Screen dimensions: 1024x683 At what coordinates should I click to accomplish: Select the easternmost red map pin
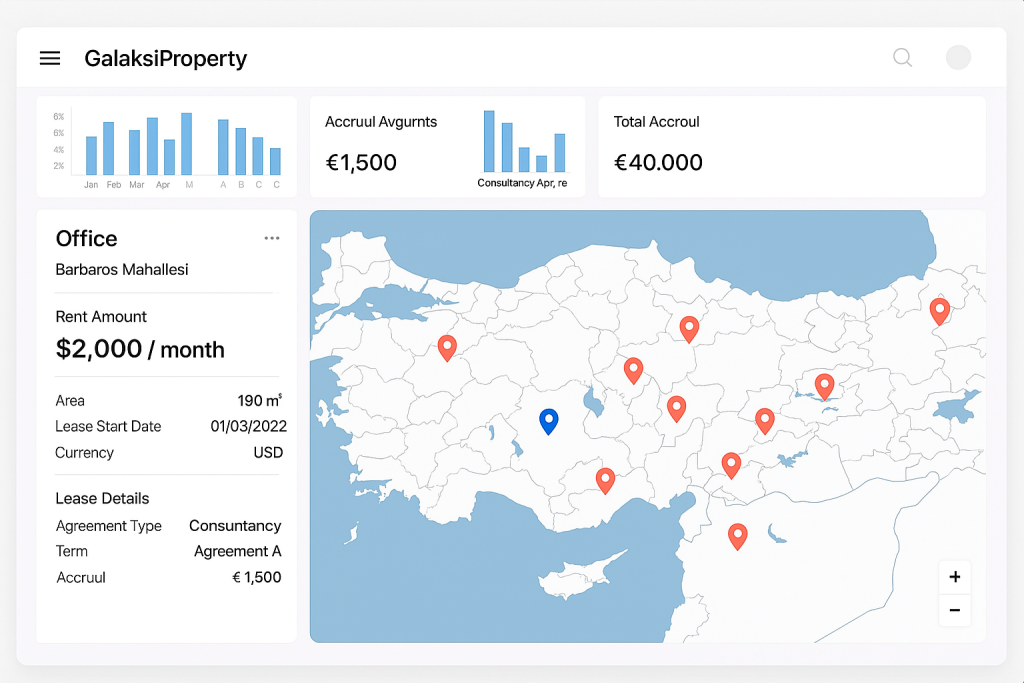coord(939,310)
